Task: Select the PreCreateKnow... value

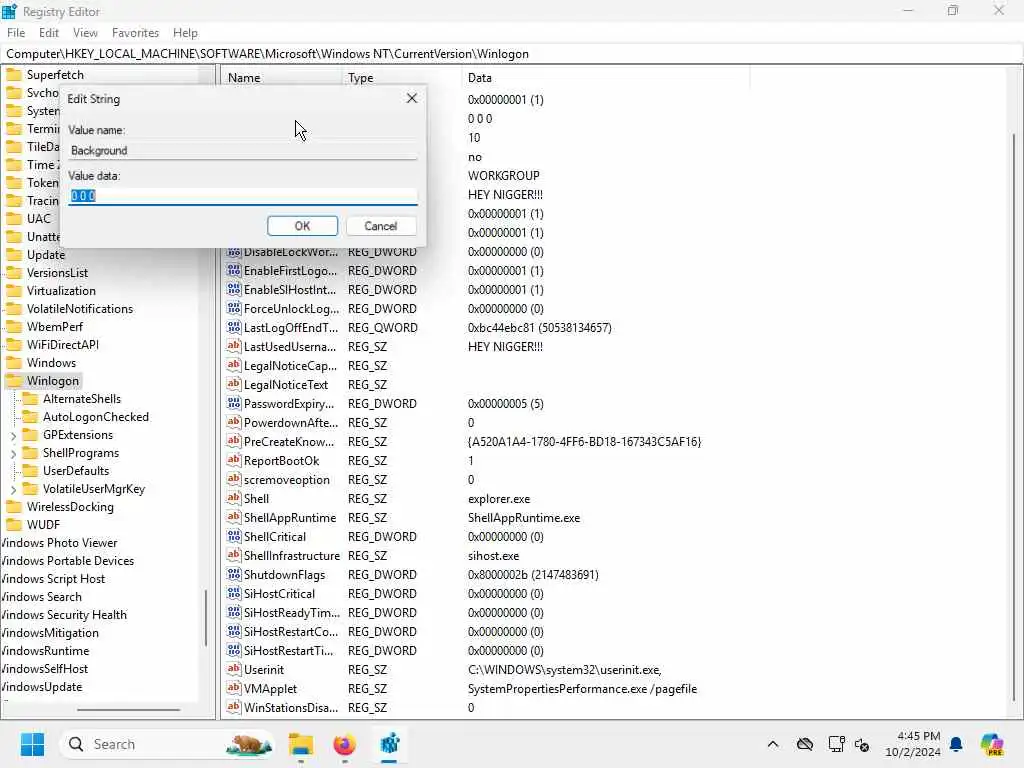Action: (289, 441)
